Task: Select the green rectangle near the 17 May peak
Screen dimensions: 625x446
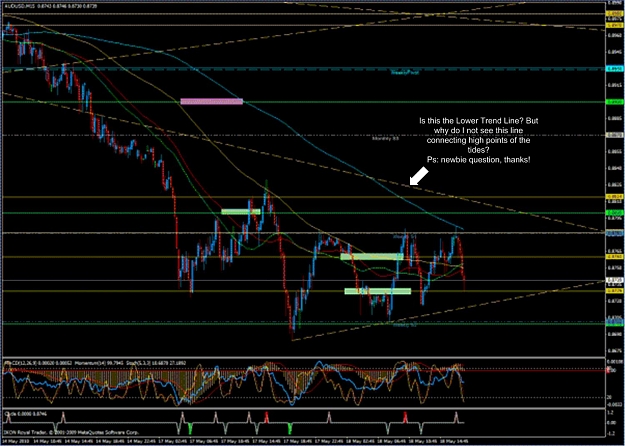Action: click(x=241, y=212)
